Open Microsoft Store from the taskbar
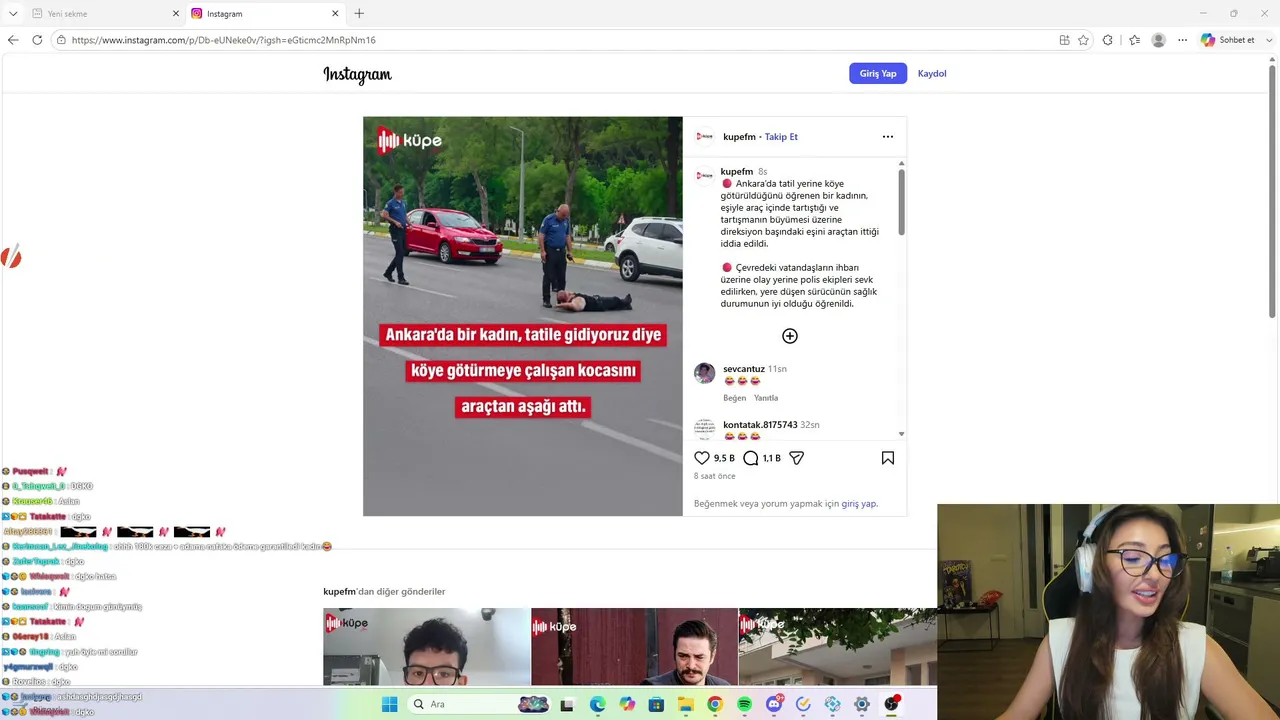 click(x=656, y=704)
